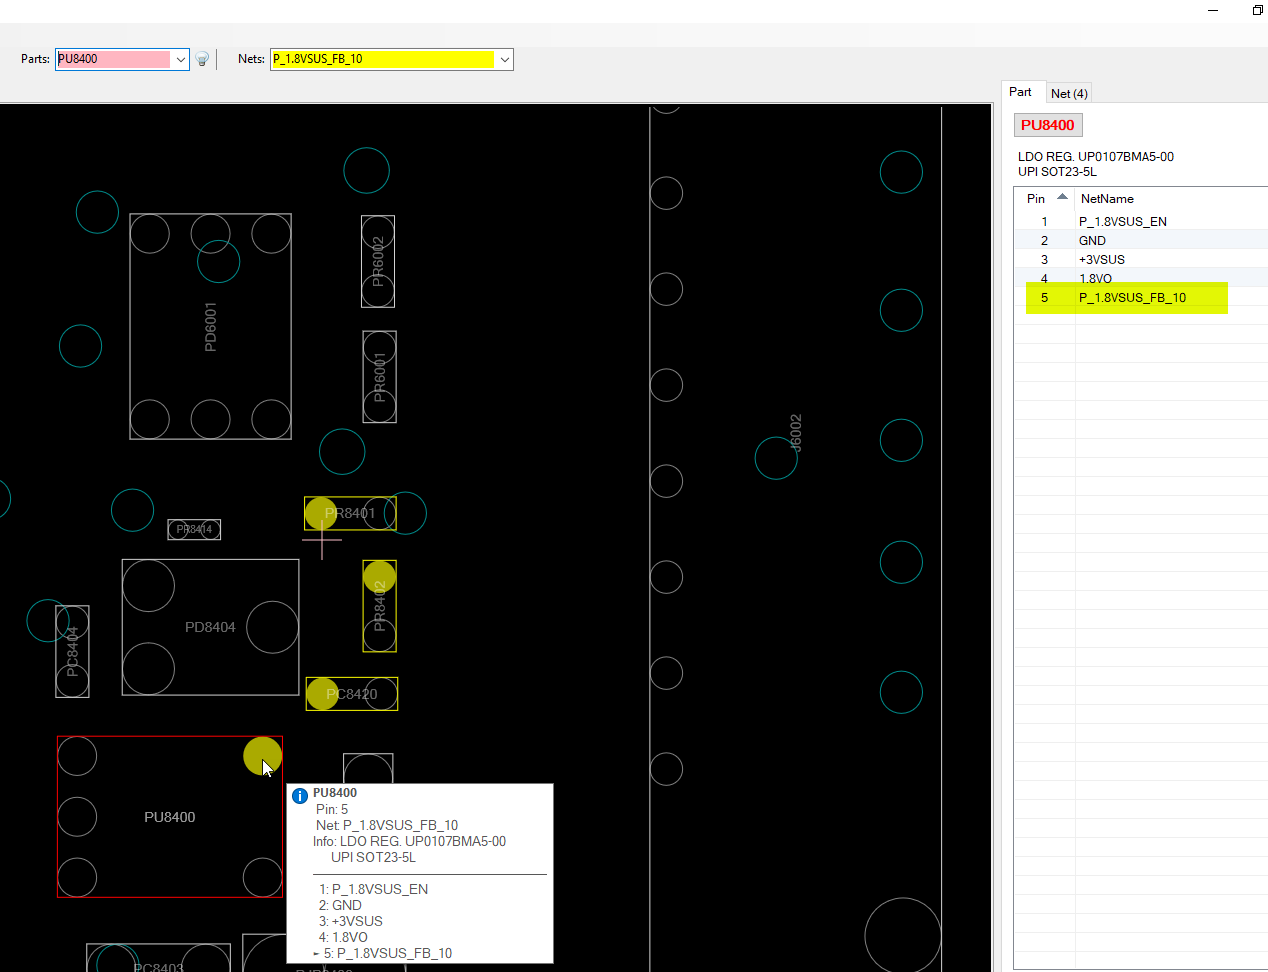Expand the Nets dropdown list
Screen dimensions: 1268x972
(x=505, y=59)
